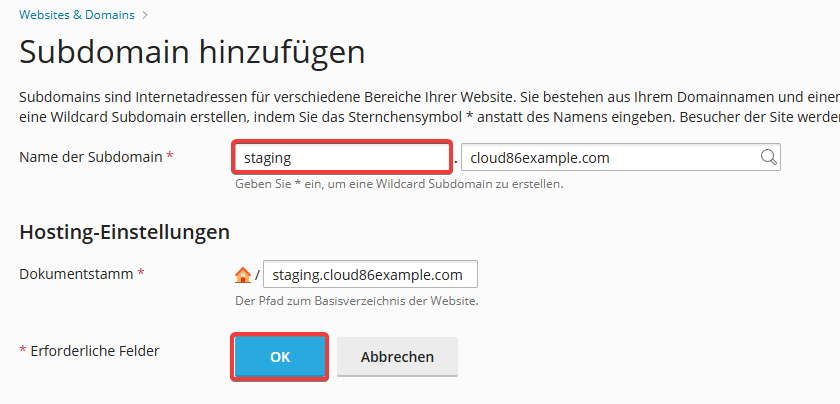
Task: Click the slash separator after house icon
Action: [x=257, y=275]
